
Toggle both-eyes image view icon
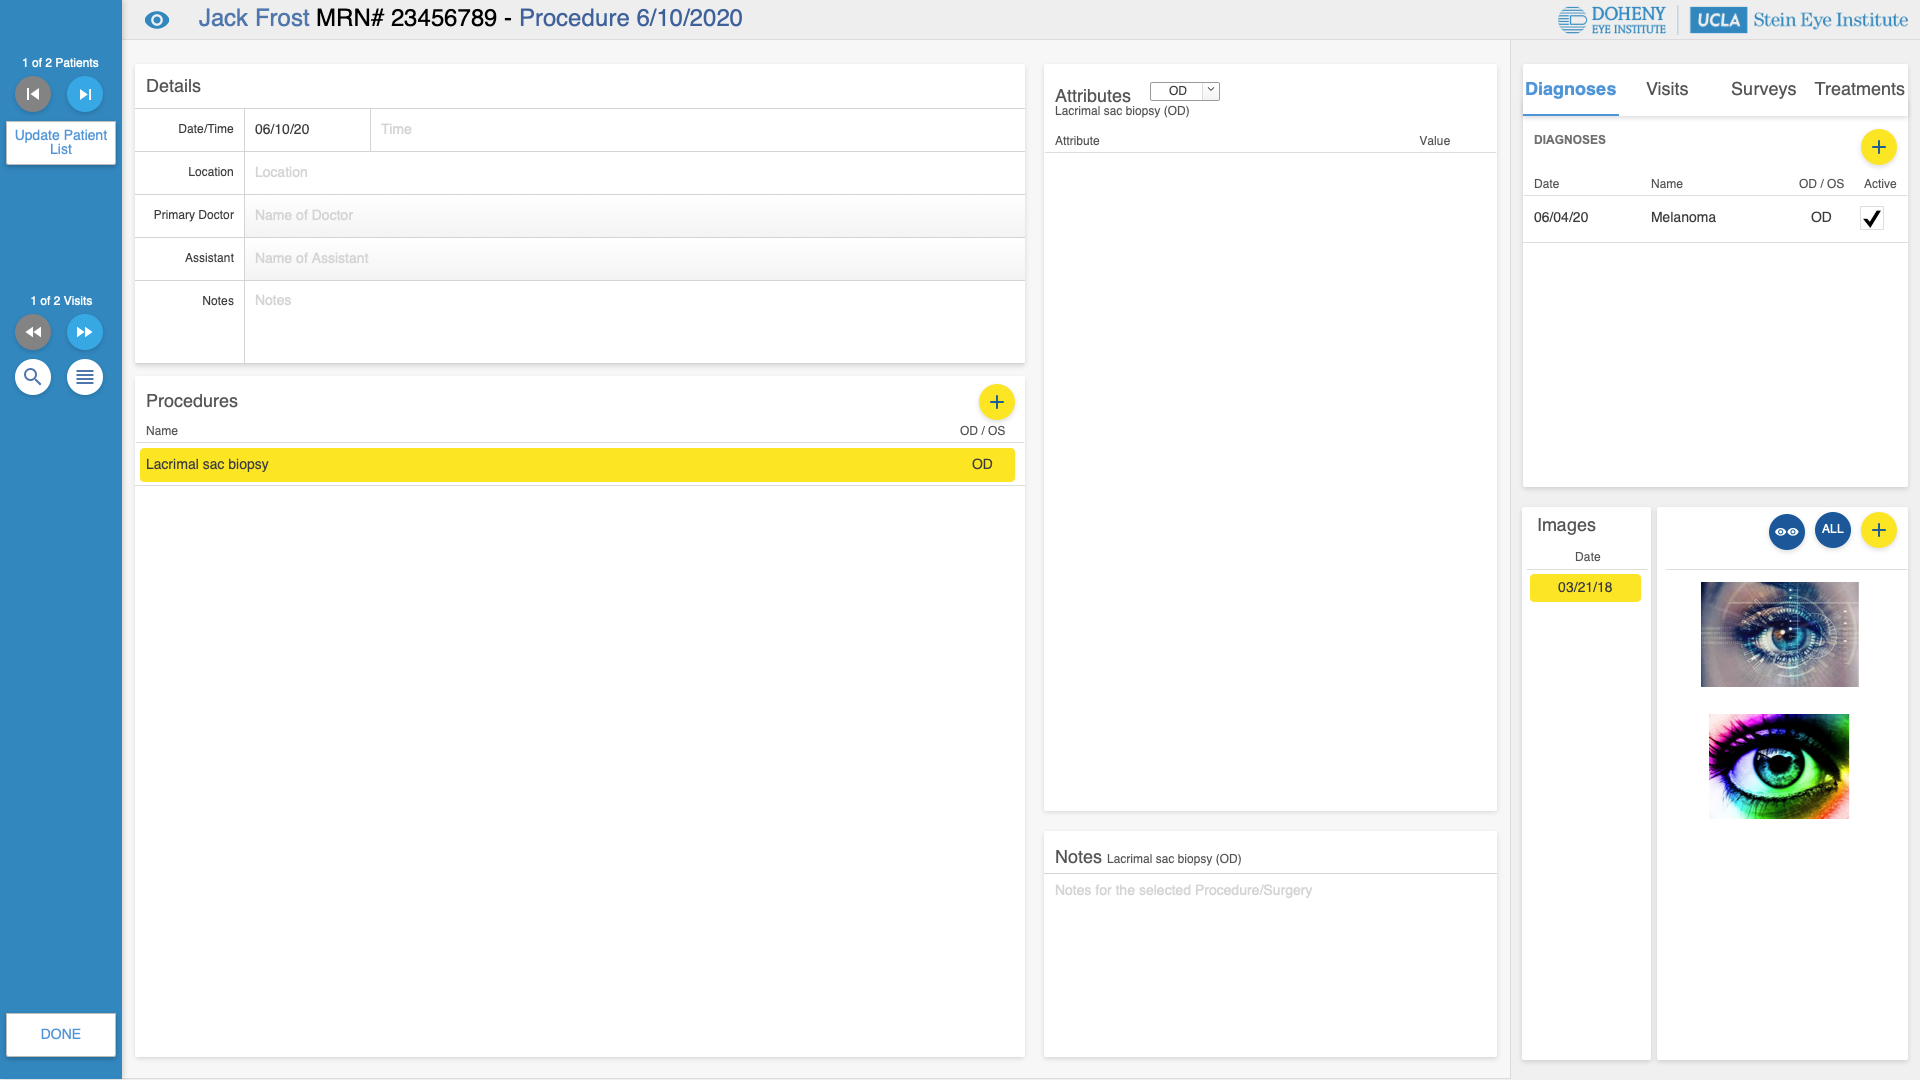click(x=1786, y=531)
